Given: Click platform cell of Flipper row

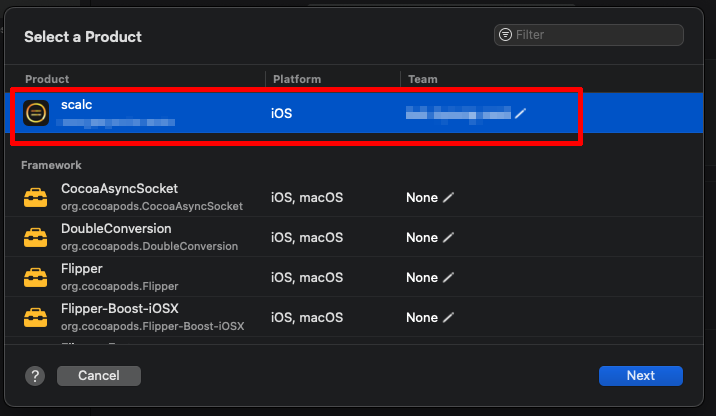Looking at the screenshot, I should 307,278.
